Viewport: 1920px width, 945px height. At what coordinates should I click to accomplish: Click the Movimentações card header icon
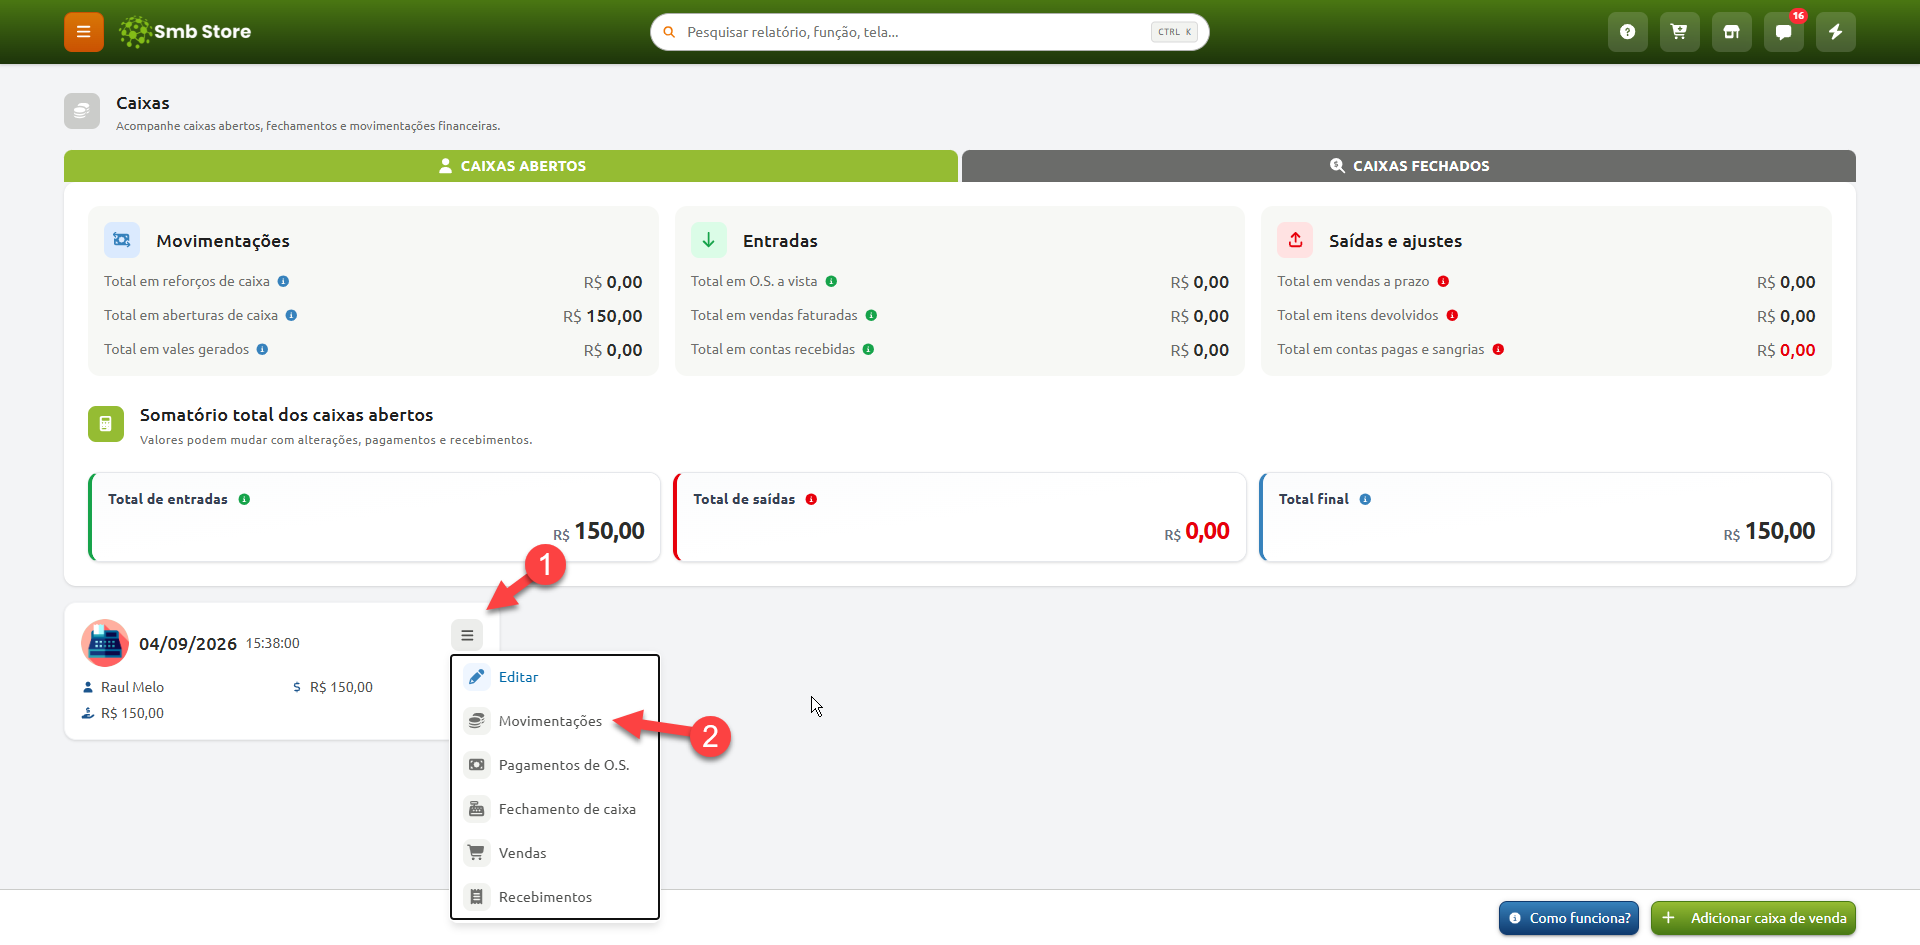point(122,240)
